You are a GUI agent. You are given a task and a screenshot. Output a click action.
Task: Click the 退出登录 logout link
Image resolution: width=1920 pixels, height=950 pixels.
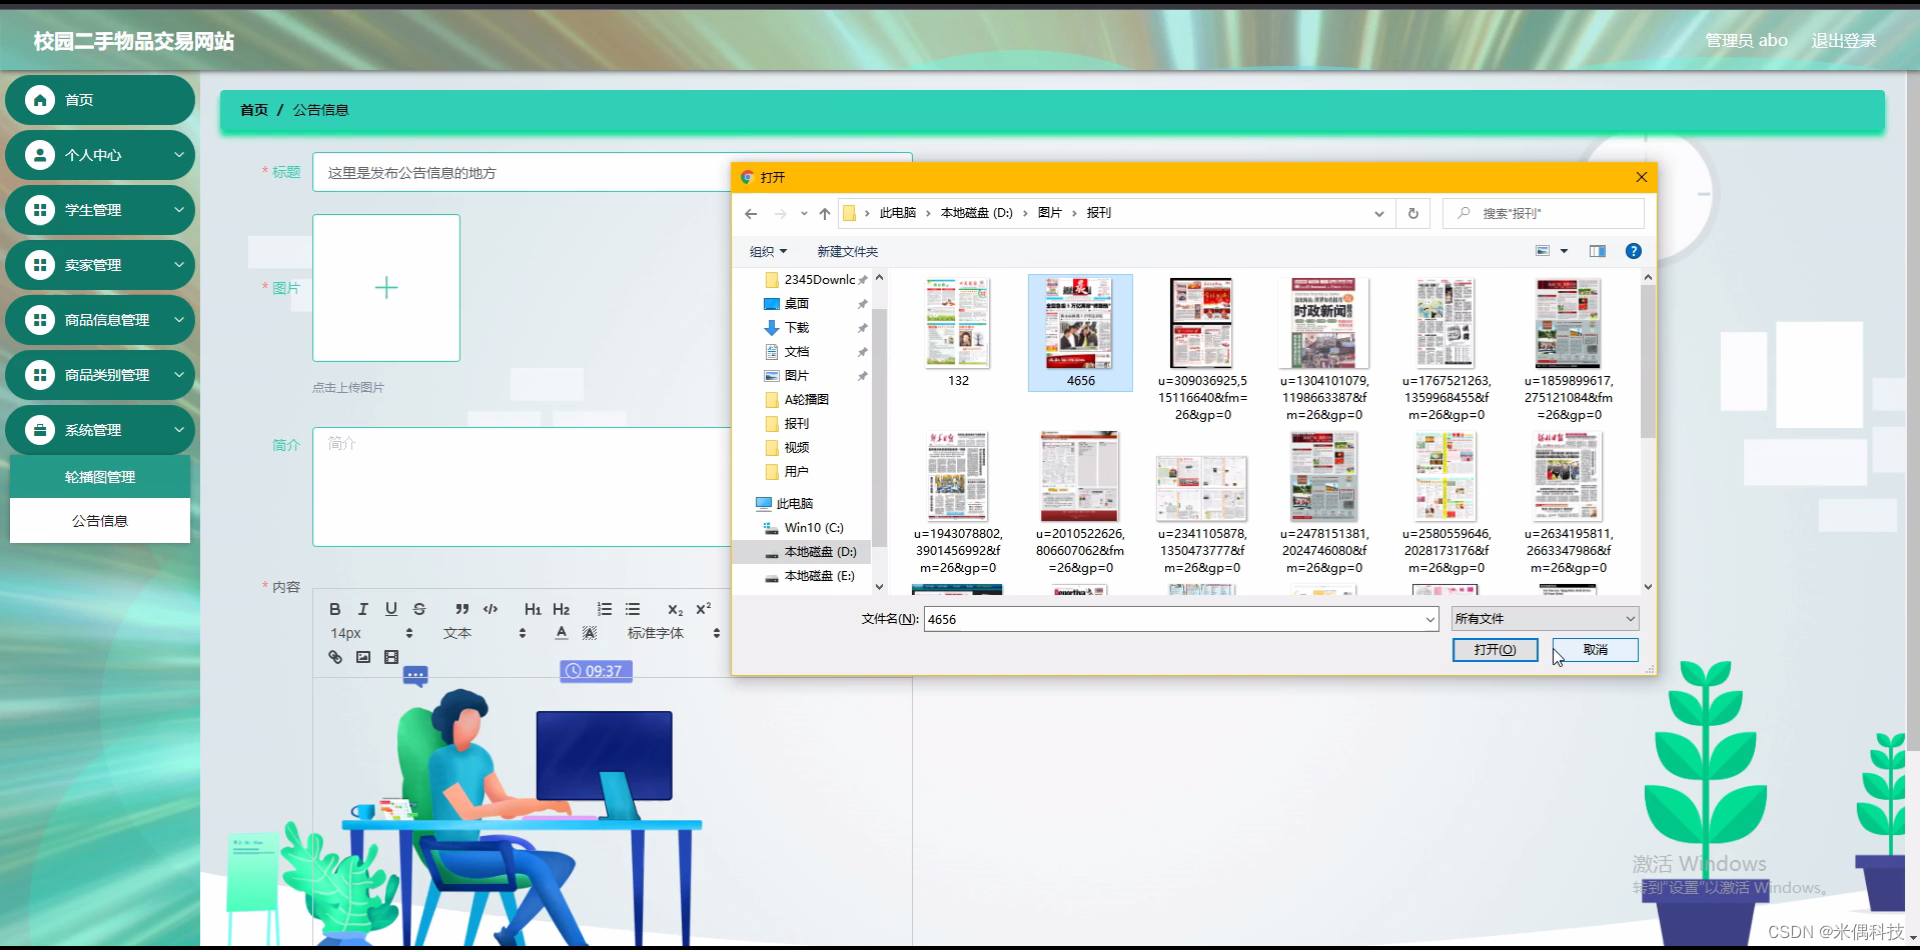coord(1845,40)
